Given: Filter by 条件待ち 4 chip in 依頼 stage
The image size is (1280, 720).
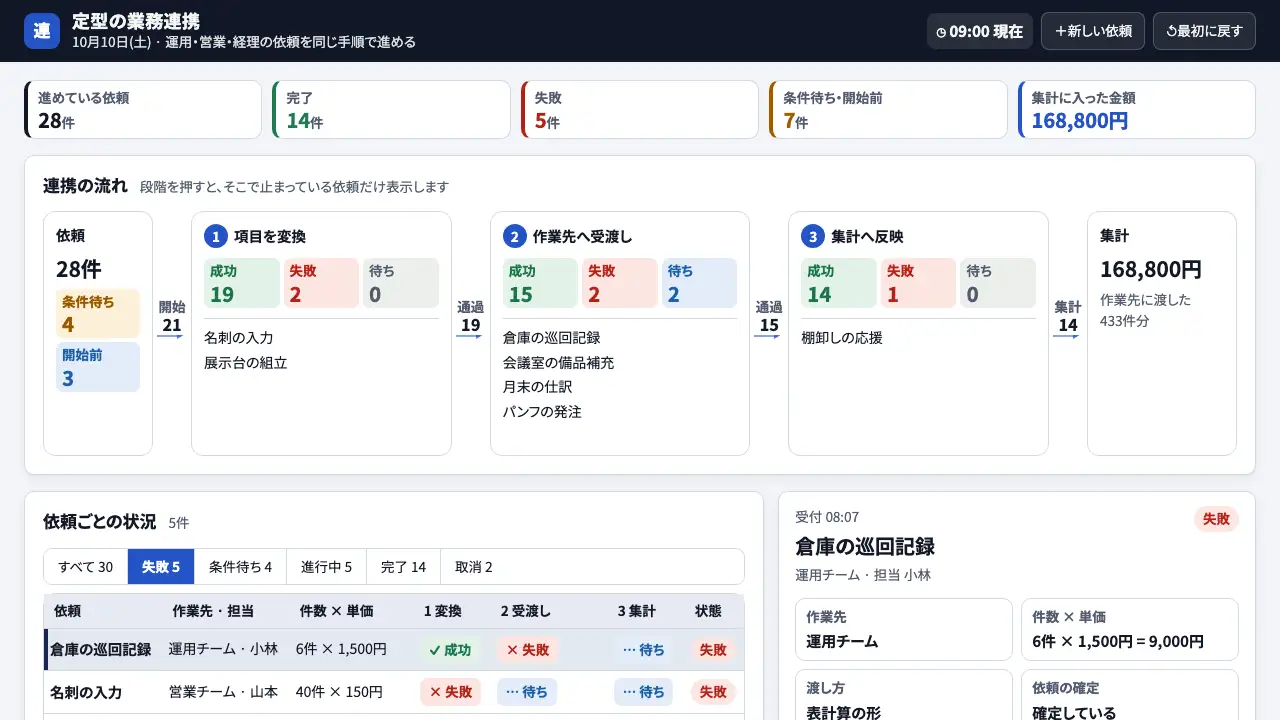Looking at the screenshot, I should point(98,313).
